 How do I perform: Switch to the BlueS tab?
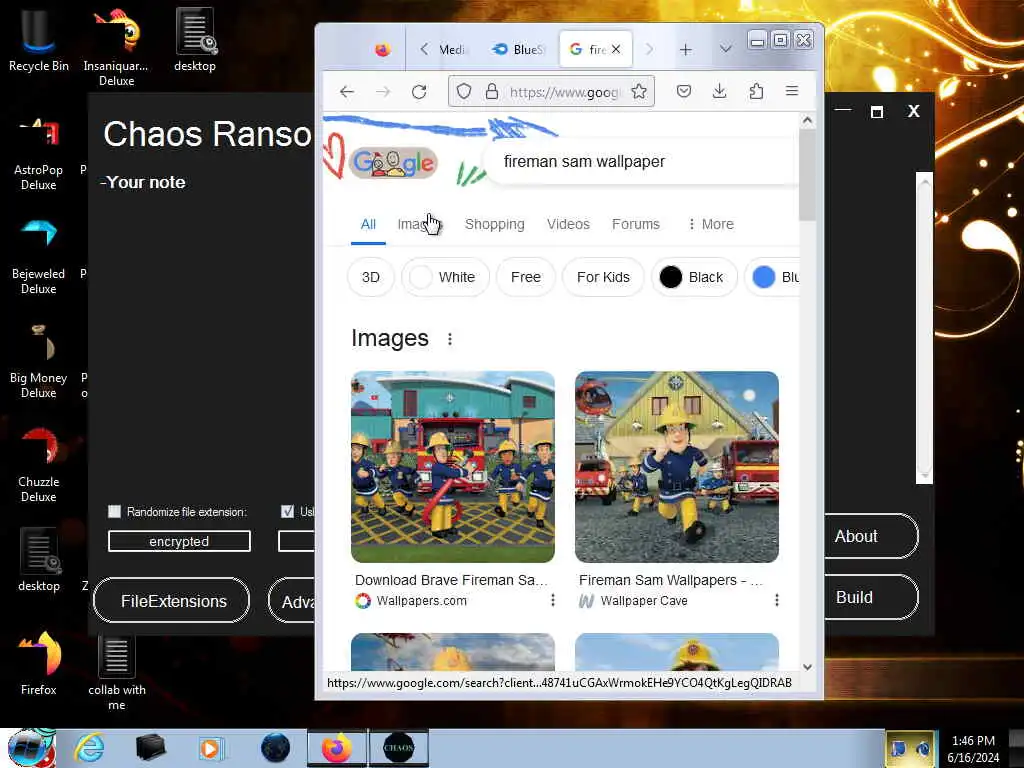pyautogui.click(x=519, y=50)
